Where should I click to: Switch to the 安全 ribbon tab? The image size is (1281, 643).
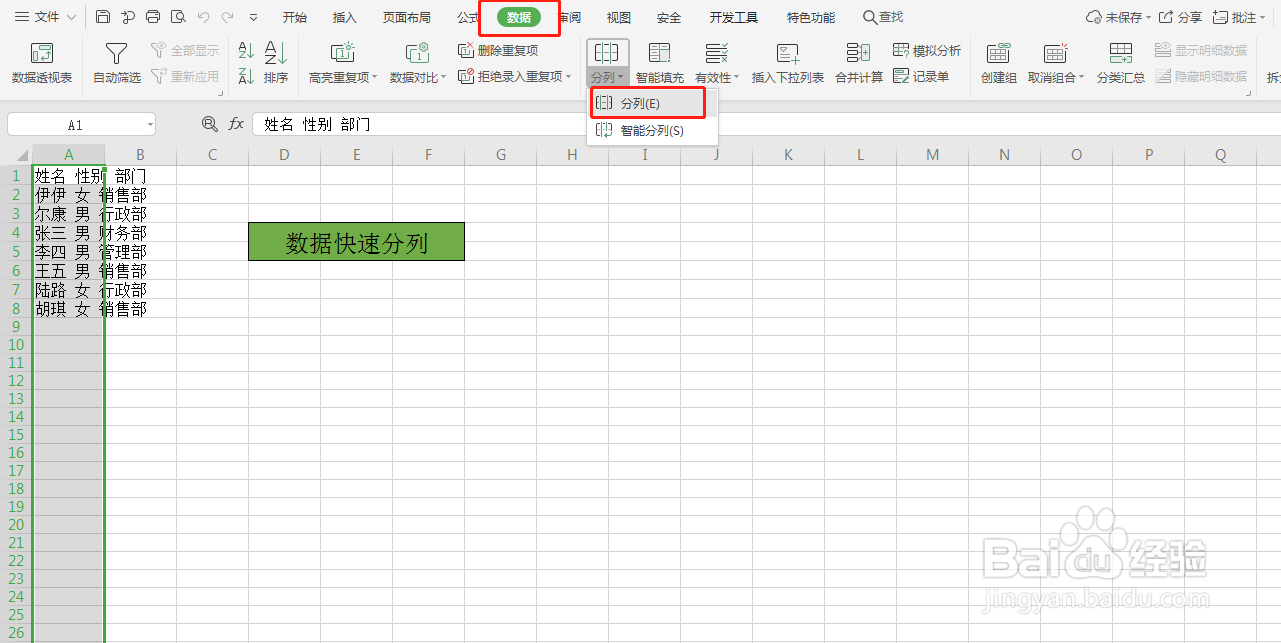[x=669, y=17]
